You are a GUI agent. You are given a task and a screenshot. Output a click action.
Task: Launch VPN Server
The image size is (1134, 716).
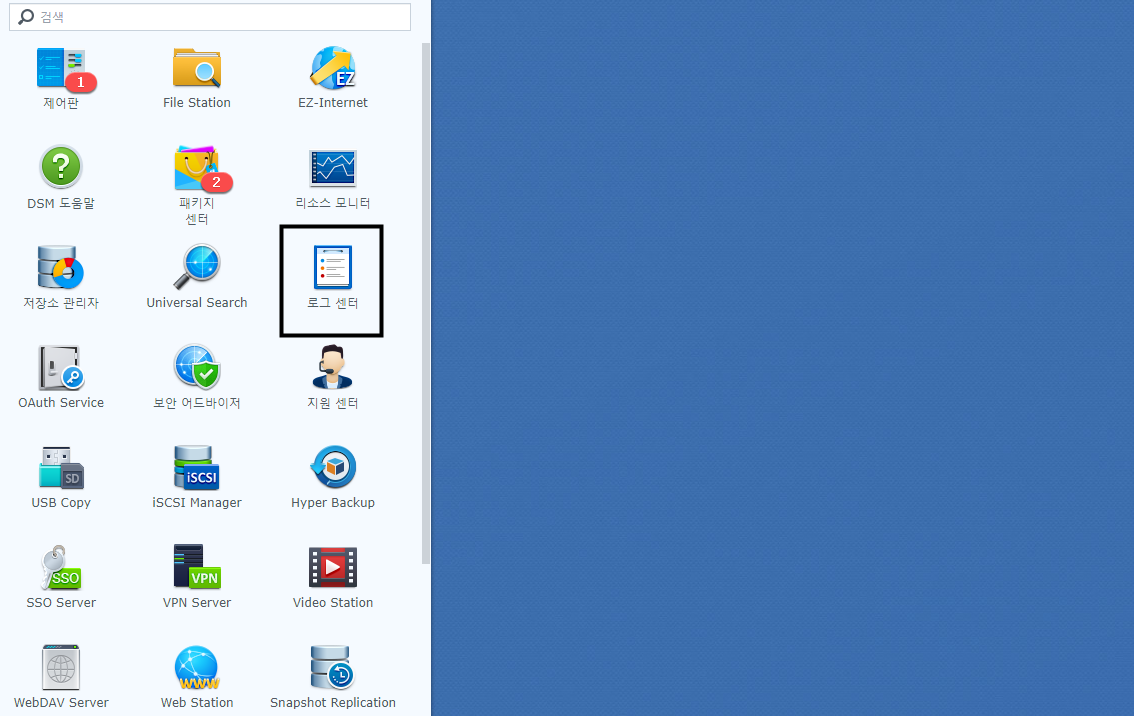pos(197,567)
